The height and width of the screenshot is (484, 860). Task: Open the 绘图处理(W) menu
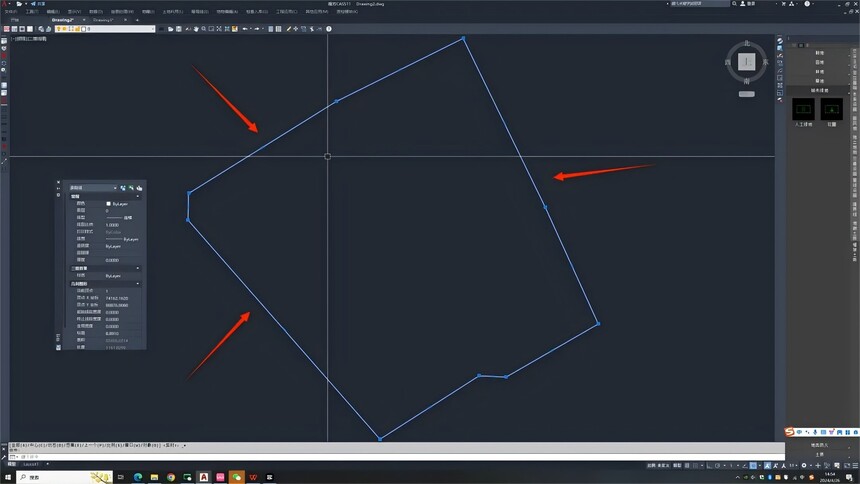point(122,12)
